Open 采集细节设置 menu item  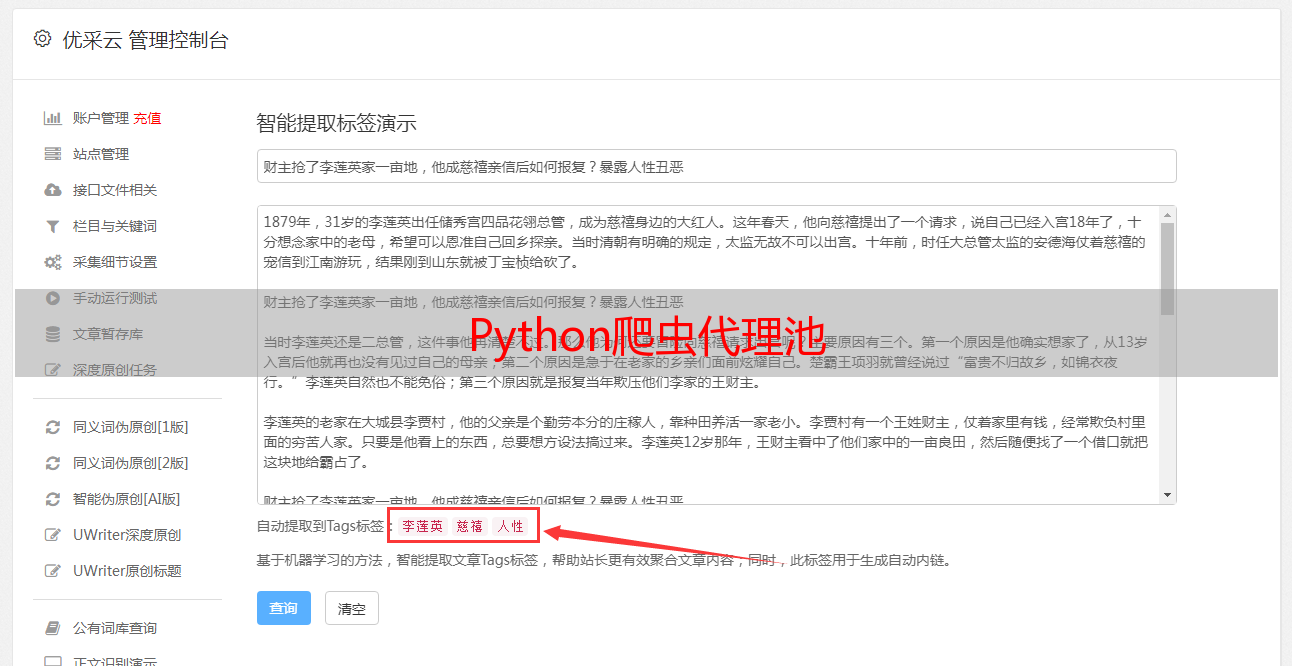coord(115,262)
